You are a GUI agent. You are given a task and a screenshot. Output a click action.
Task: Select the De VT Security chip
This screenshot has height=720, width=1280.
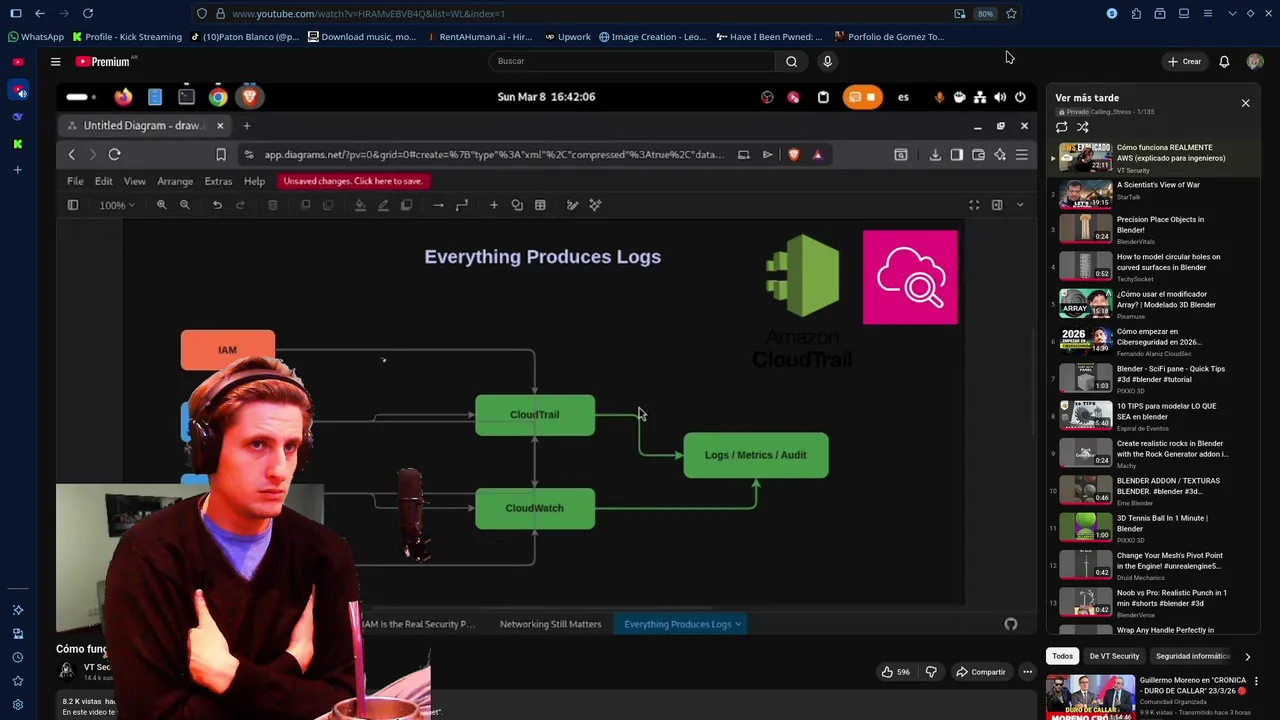pos(1114,656)
